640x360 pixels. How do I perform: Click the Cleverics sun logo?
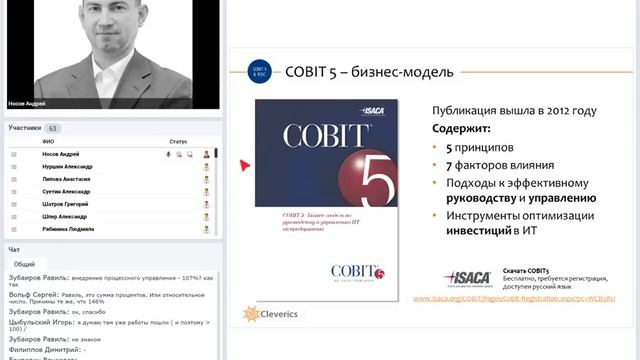click(x=251, y=314)
